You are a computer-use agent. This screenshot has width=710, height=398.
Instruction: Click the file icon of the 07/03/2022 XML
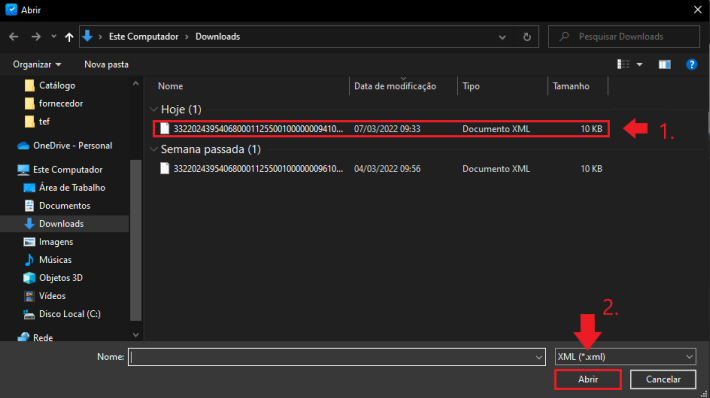pyautogui.click(x=165, y=129)
